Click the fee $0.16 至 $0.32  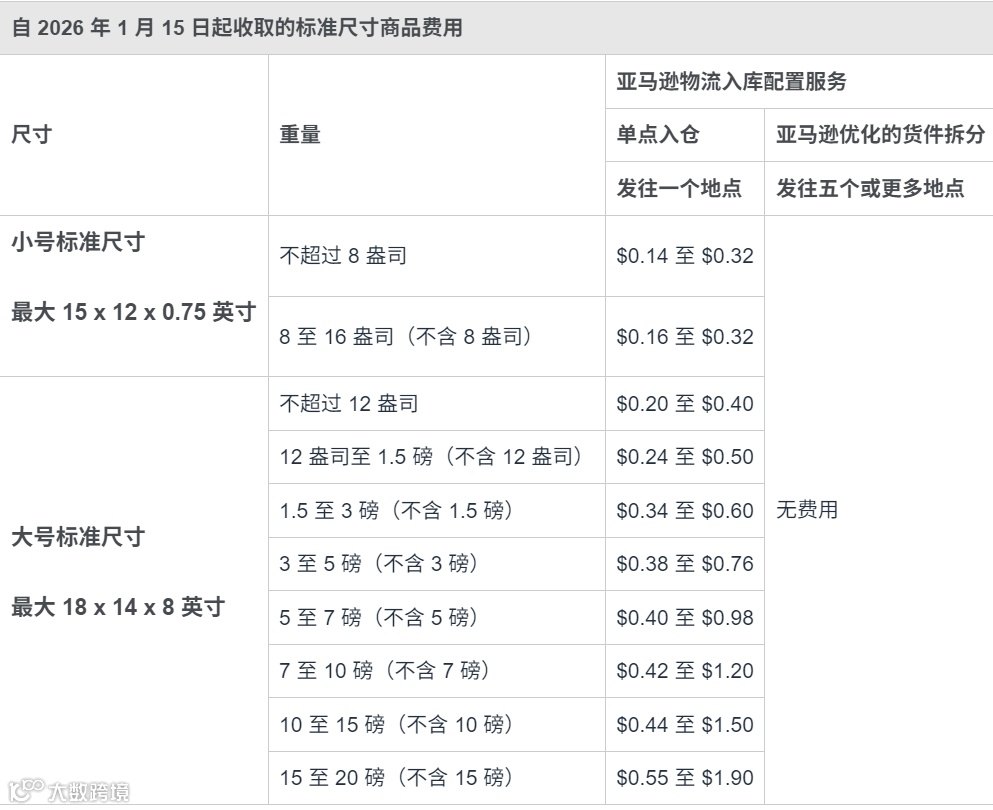coord(685,336)
